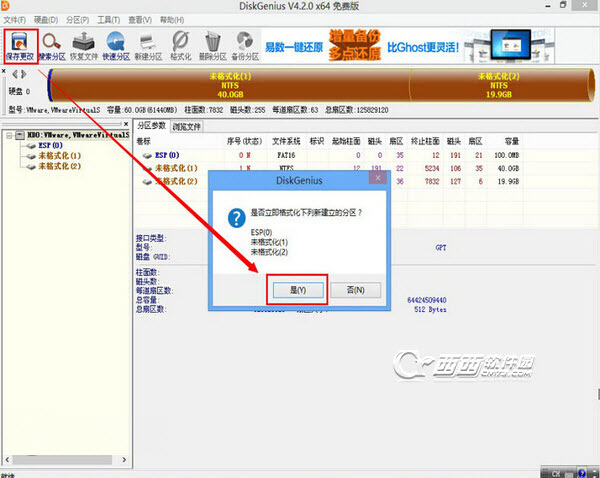Click the GPT partition table type value

pos(441,248)
